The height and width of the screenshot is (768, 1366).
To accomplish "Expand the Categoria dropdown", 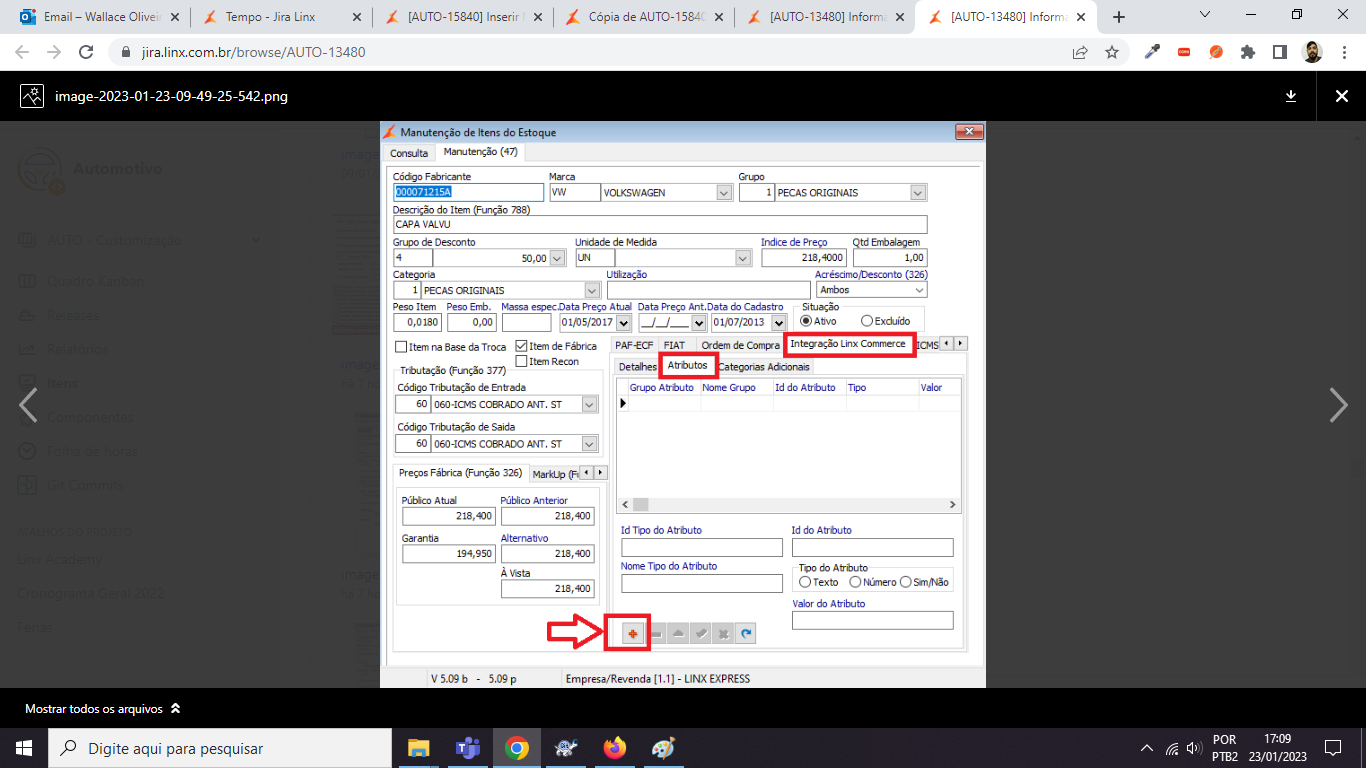I will (592, 290).
